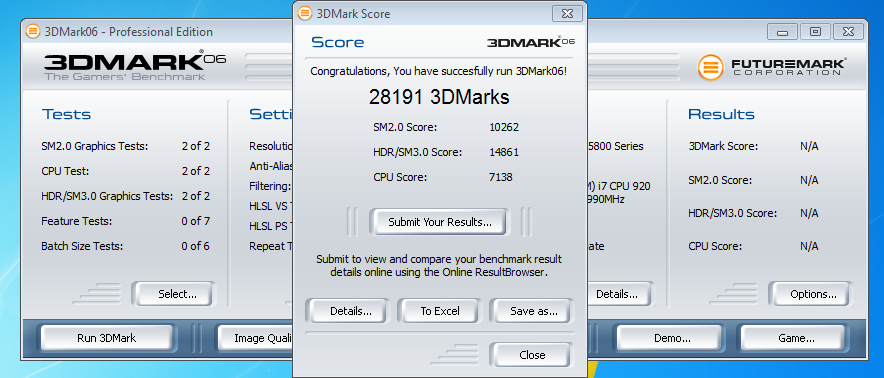The image size is (884, 378).
Task: Click the SM2.0 Score: label in the Results panel
Action: [720, 180]
